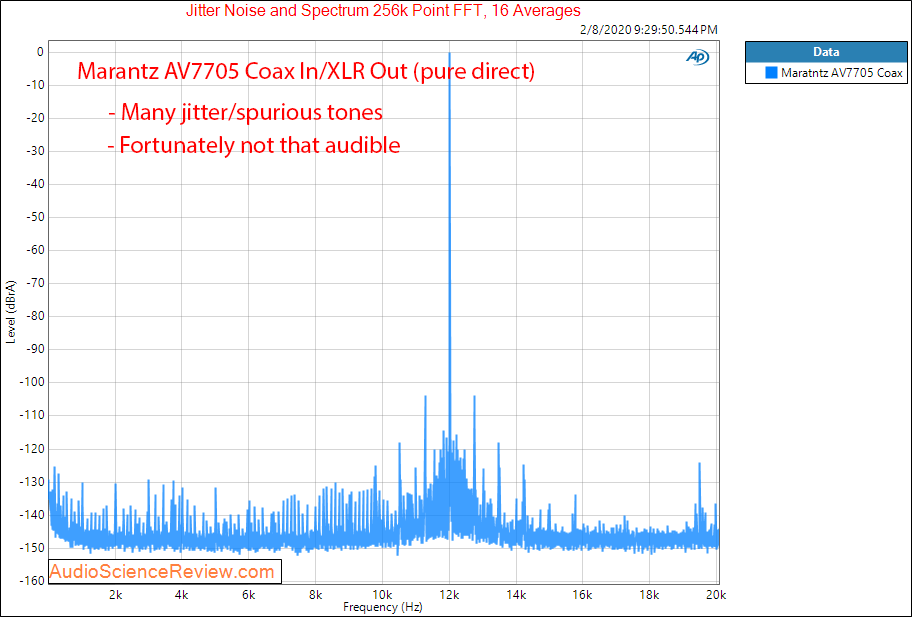Click the -160 level axis tick label
The height and width of the screenshot is (617, 912).
(x=31, y=581)
